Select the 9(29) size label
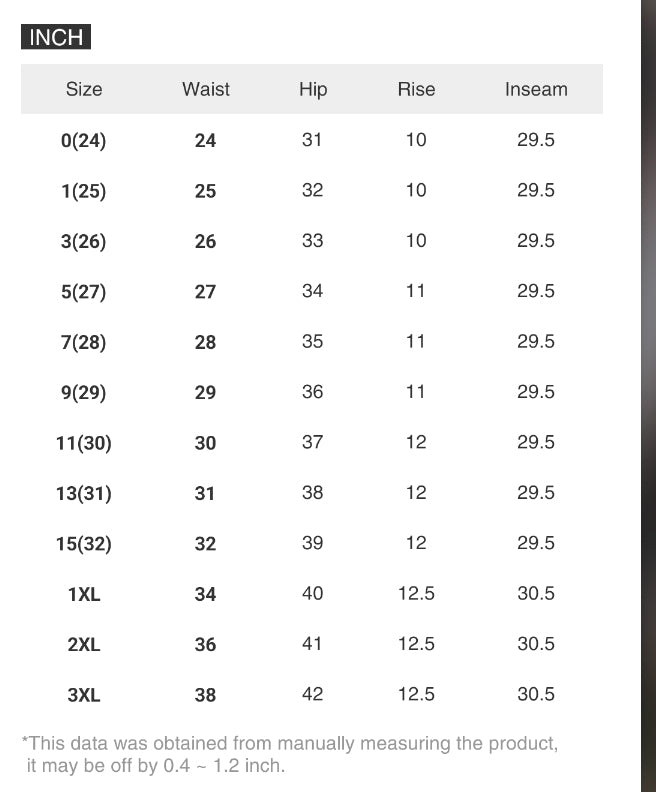This screenshot has height=792, width=656. tap(84, 393)
